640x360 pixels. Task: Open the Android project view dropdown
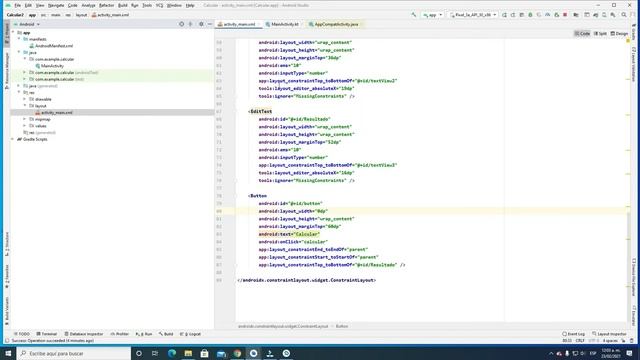click(27, 24)
